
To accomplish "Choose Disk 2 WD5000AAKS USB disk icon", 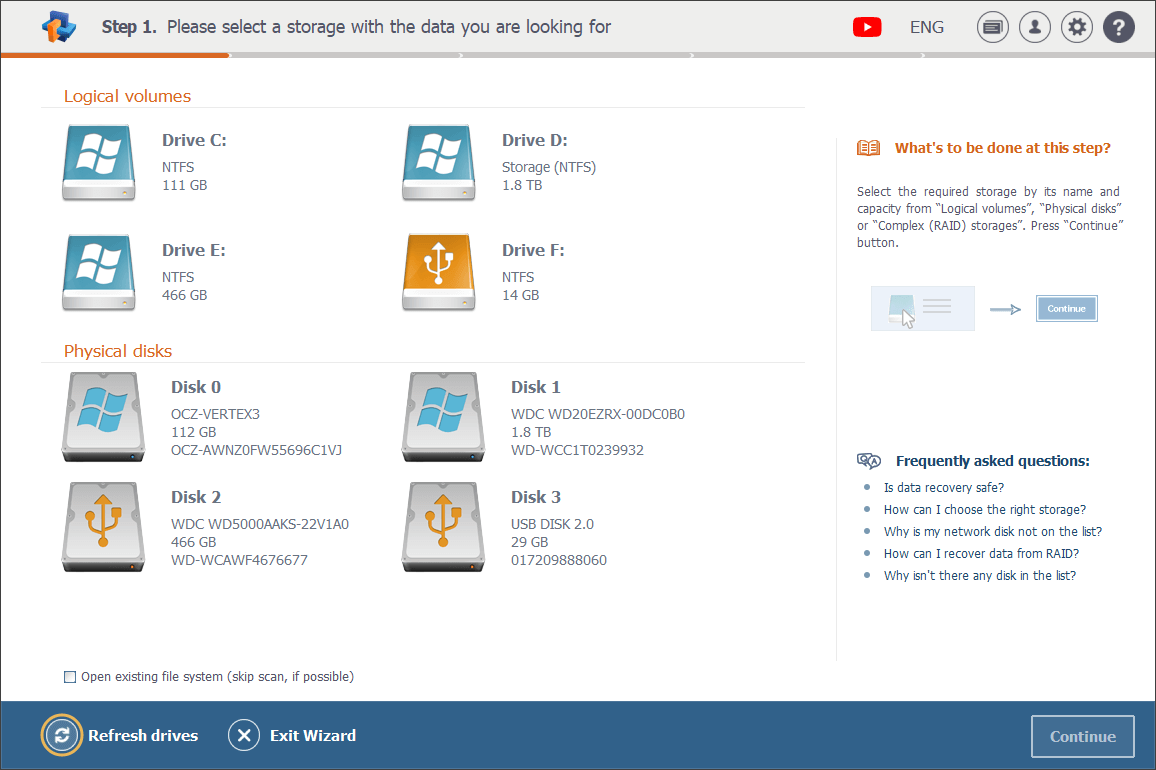I will [103, 527].
